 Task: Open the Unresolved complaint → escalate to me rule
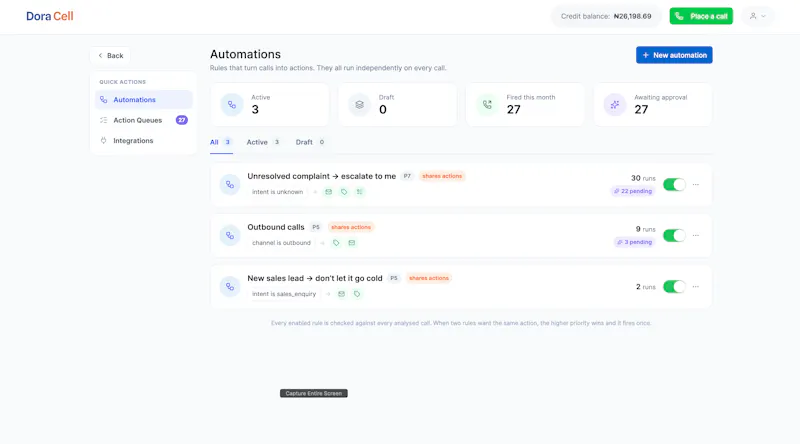321,176
